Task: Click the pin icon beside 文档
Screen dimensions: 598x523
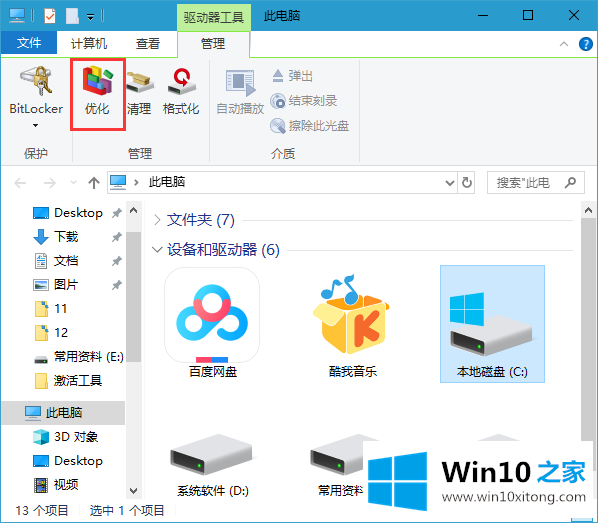Action: [x=116, y=261]
